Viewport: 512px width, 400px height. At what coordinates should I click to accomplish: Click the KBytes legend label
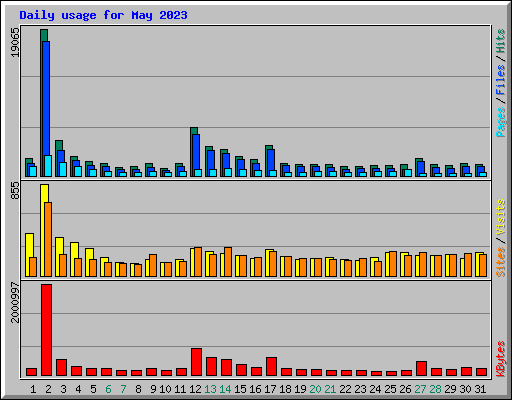(x=501, y=359)
